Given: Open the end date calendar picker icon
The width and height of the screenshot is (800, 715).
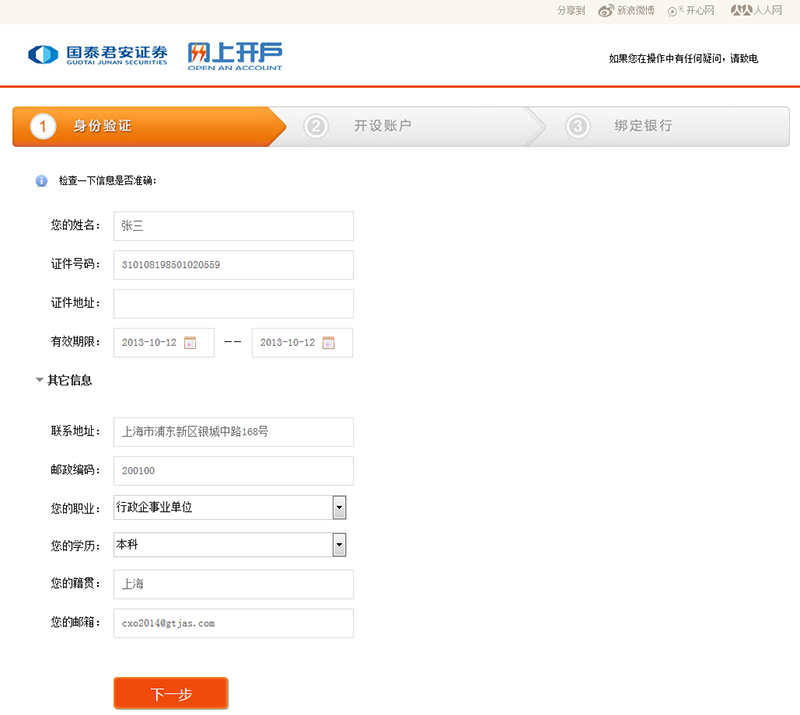Looking at the screenshot, I should point(328,343).
